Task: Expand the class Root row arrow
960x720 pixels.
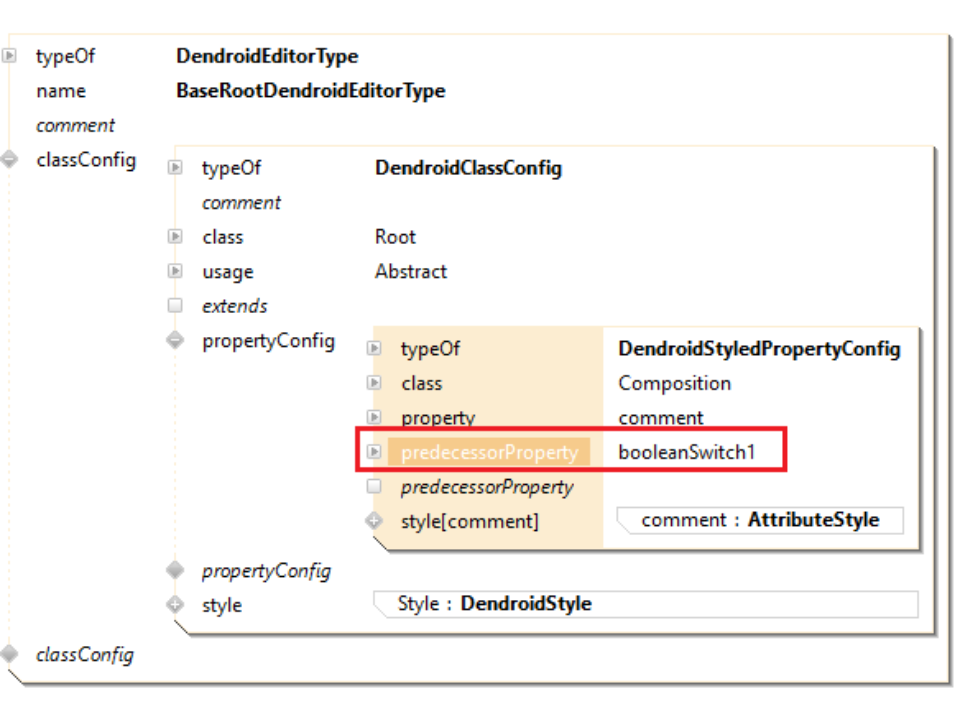Action: coord(175,237)
